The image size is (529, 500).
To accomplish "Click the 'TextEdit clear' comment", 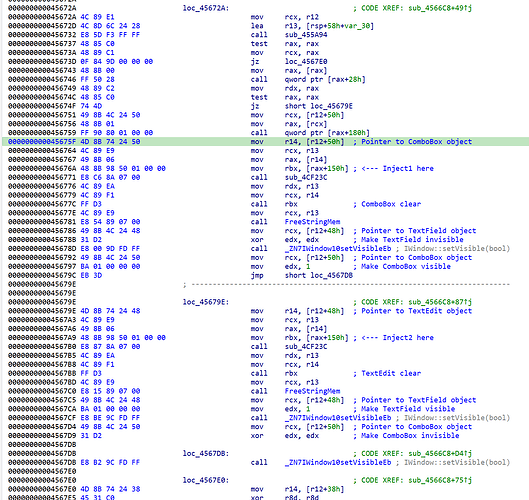I will point(391,373).
